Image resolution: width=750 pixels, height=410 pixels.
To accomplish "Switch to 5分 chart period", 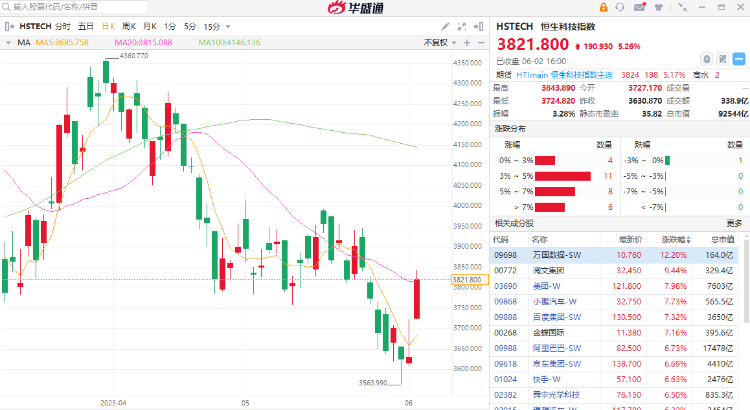I will pyautogui.click(x=190, y=27).
